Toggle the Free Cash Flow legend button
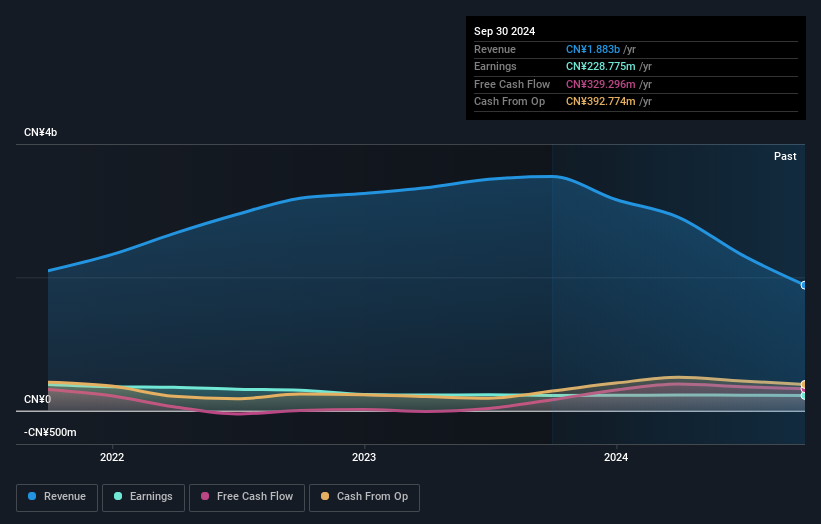This screenshot has width=821, height=524. point(247,497)
